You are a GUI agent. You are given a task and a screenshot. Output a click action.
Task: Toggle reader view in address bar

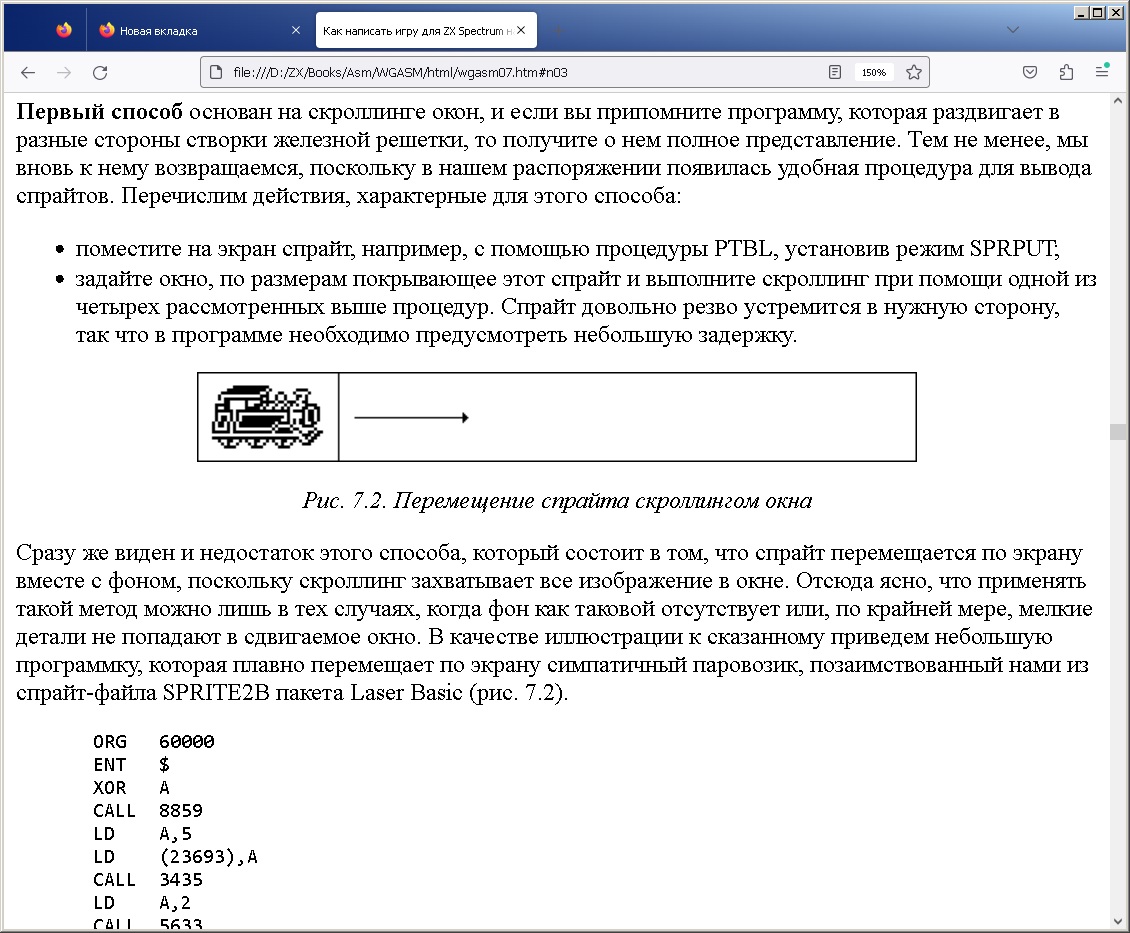[835, 72]
